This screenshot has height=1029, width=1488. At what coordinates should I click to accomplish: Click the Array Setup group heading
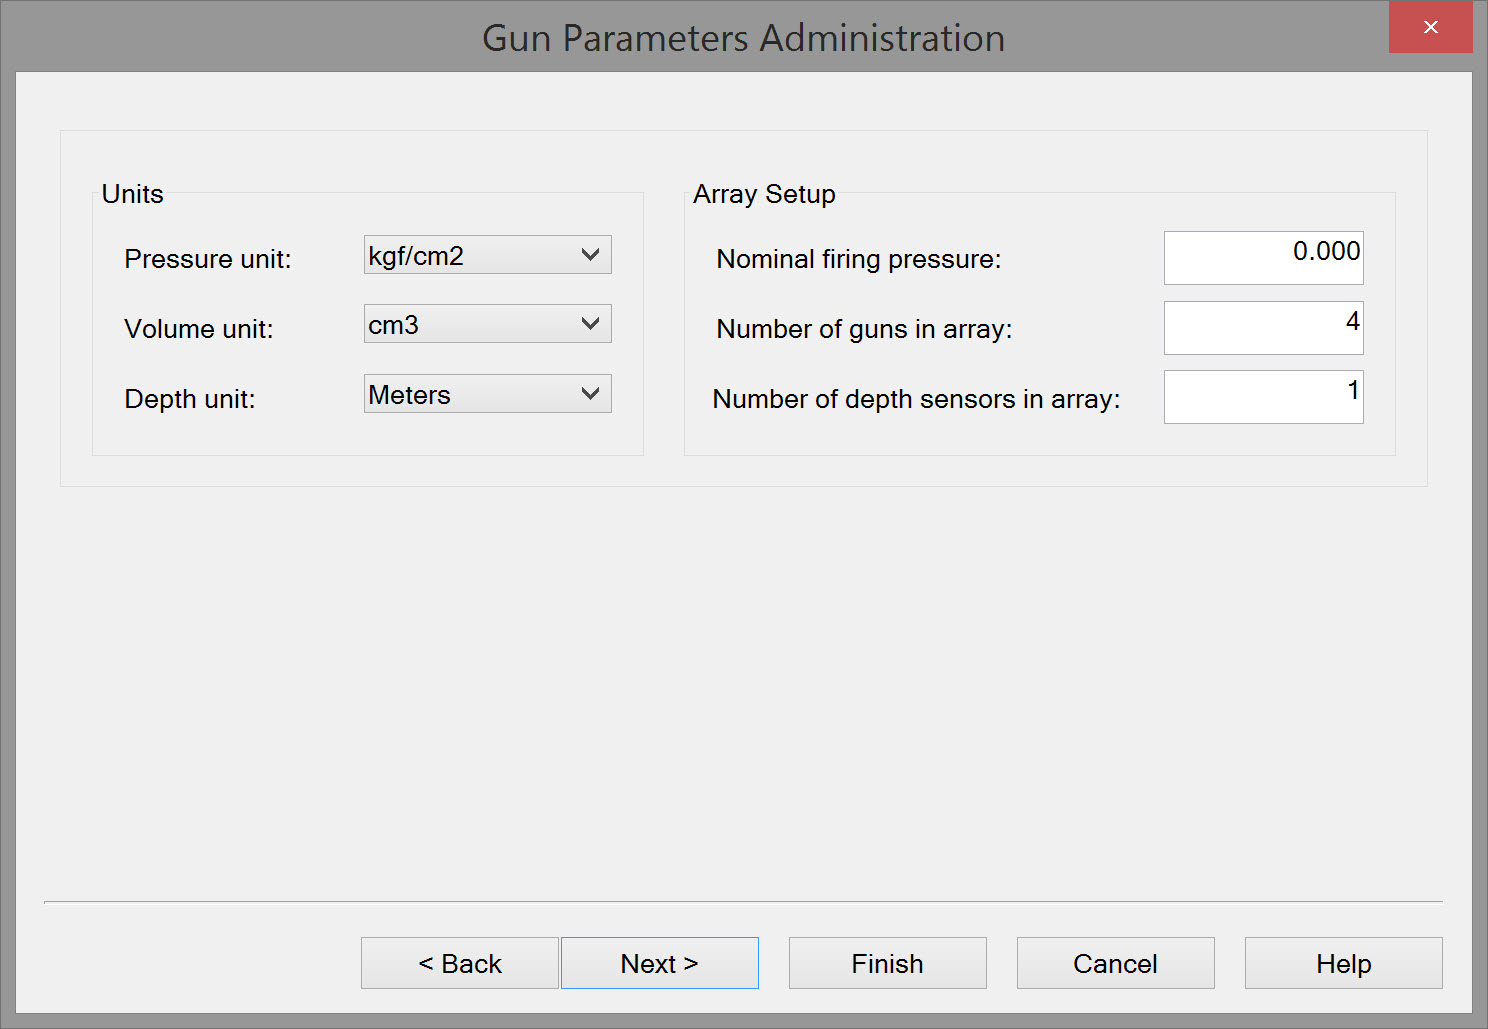pyautogui.click(x=764, y=194)
